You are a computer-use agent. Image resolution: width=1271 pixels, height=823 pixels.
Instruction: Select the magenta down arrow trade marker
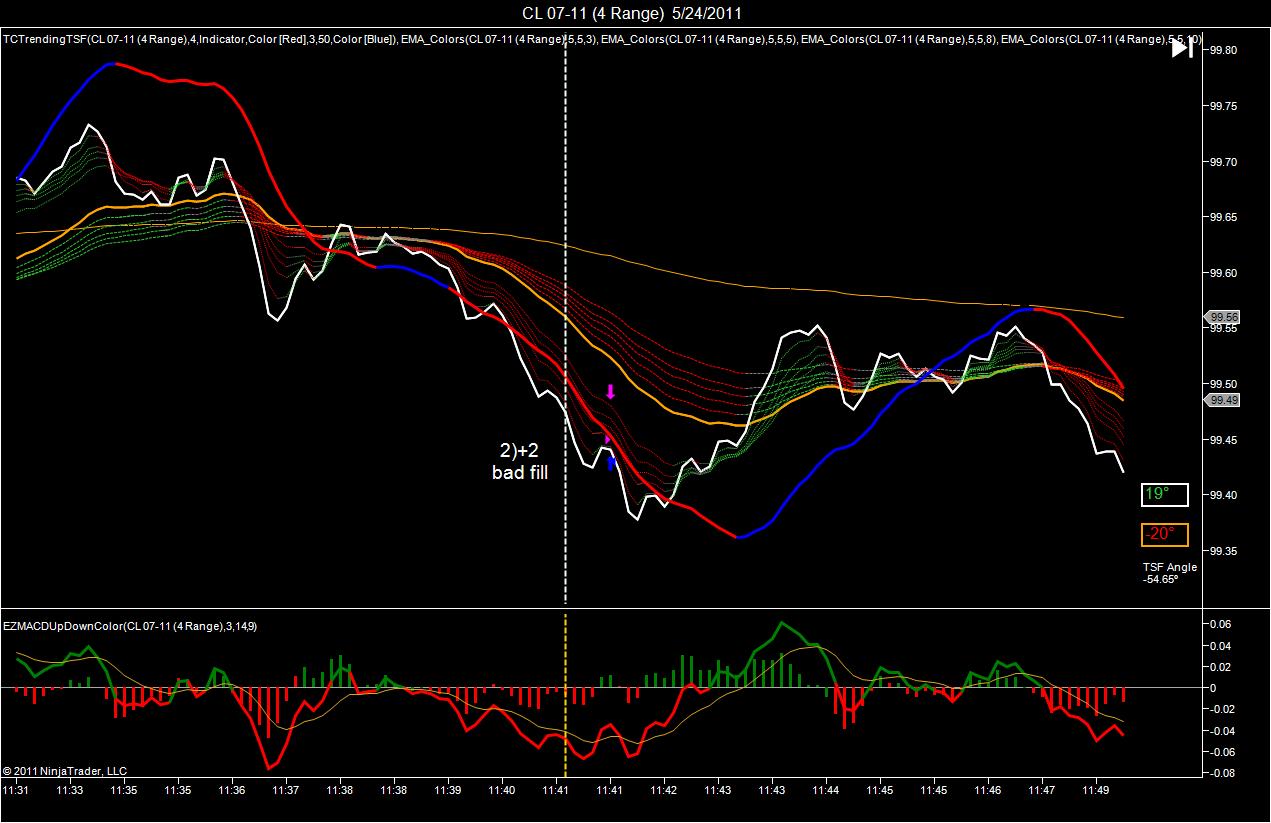click(611, 392)
